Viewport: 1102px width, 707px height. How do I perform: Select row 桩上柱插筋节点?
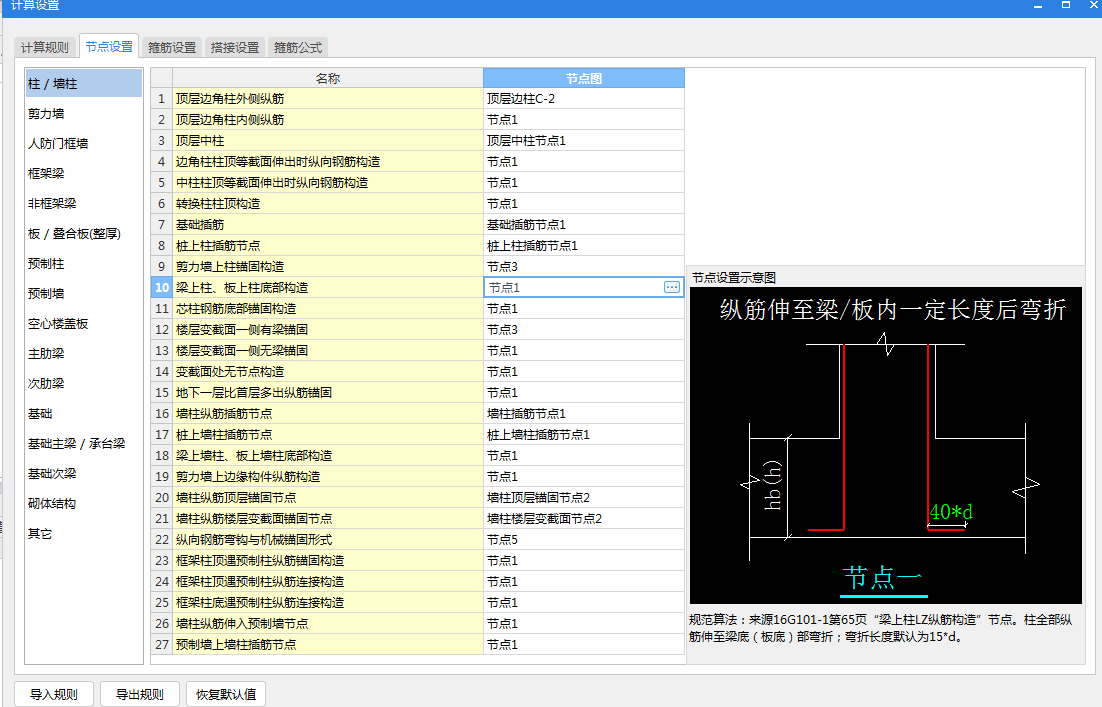328,246
